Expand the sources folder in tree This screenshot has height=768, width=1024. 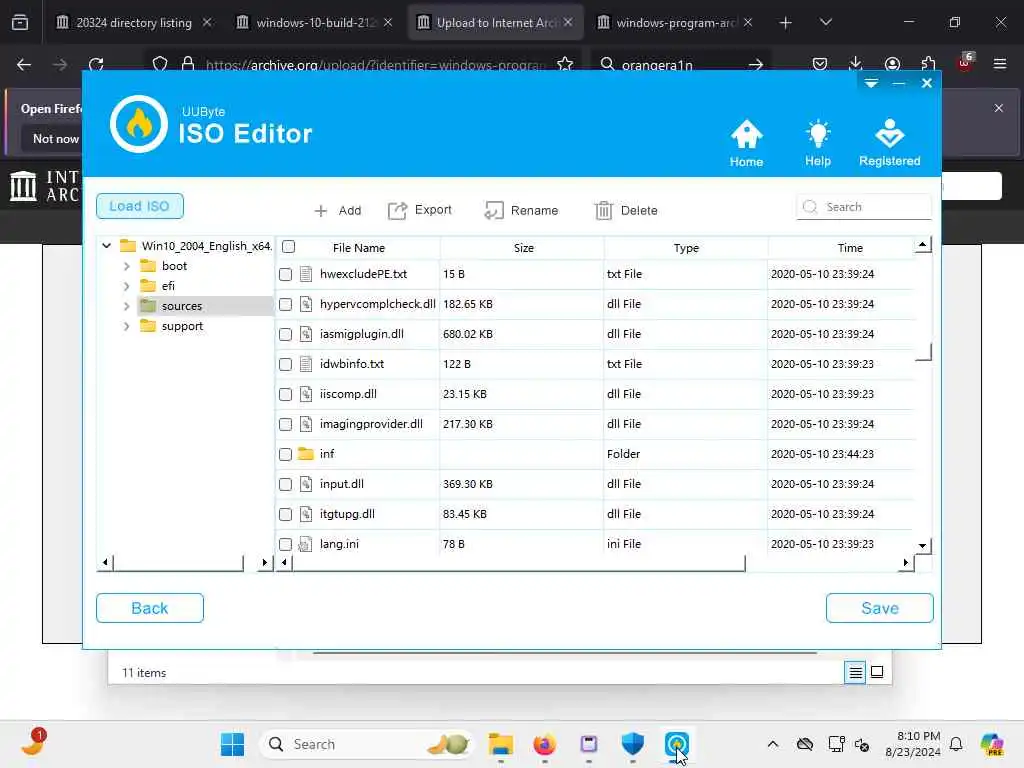(127, 306)
